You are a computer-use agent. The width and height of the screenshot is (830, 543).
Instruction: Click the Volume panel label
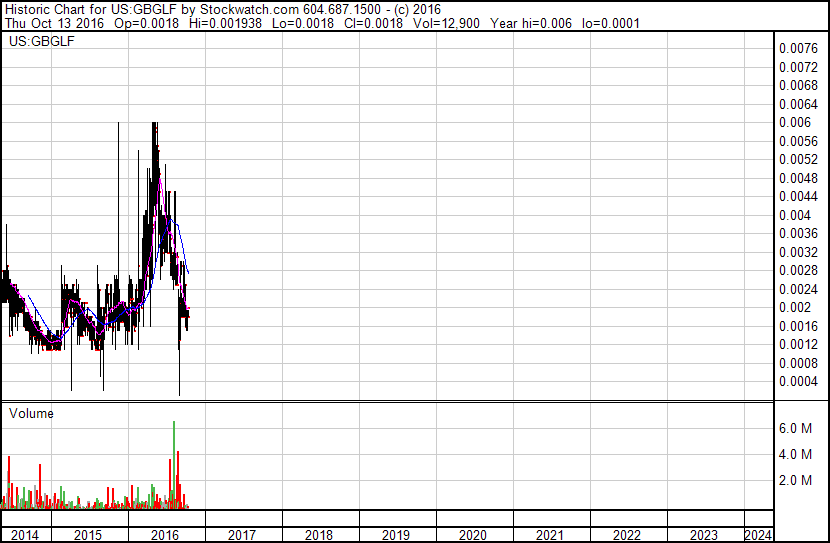(x=31, y=413)
